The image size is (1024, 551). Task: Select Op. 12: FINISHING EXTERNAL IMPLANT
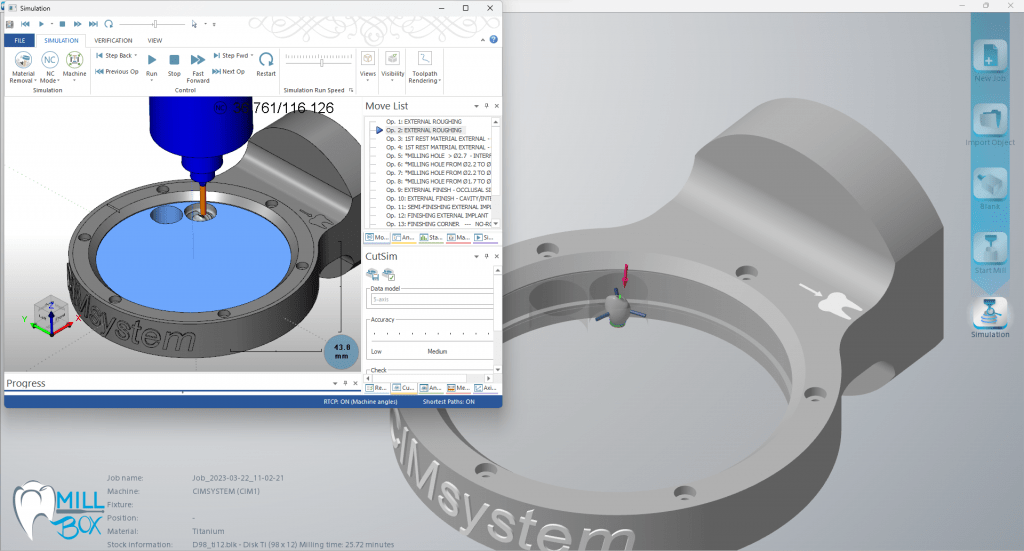(x=437, y=215)
